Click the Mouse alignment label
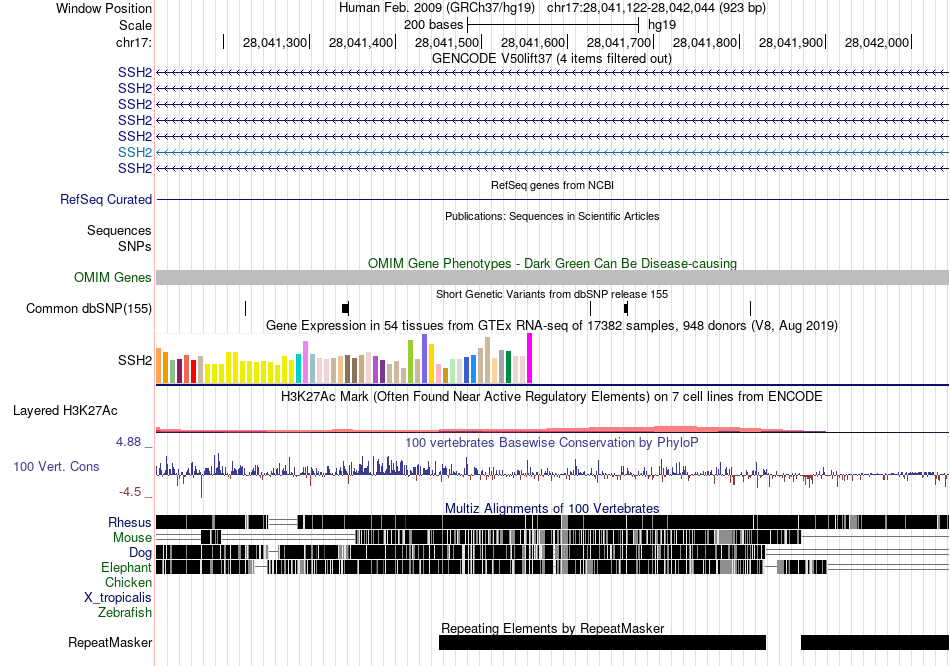The image size is (950, 666). coord(132,538)
